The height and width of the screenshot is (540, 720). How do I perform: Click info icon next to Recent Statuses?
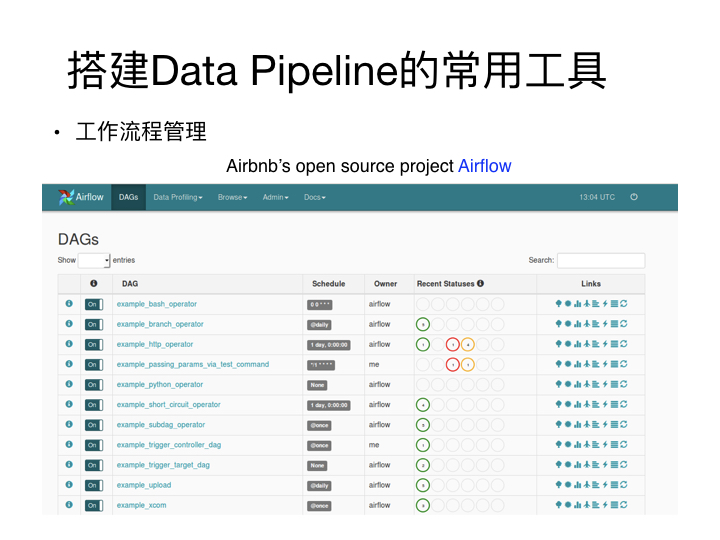pyautogui.click(x=480, y=284)
